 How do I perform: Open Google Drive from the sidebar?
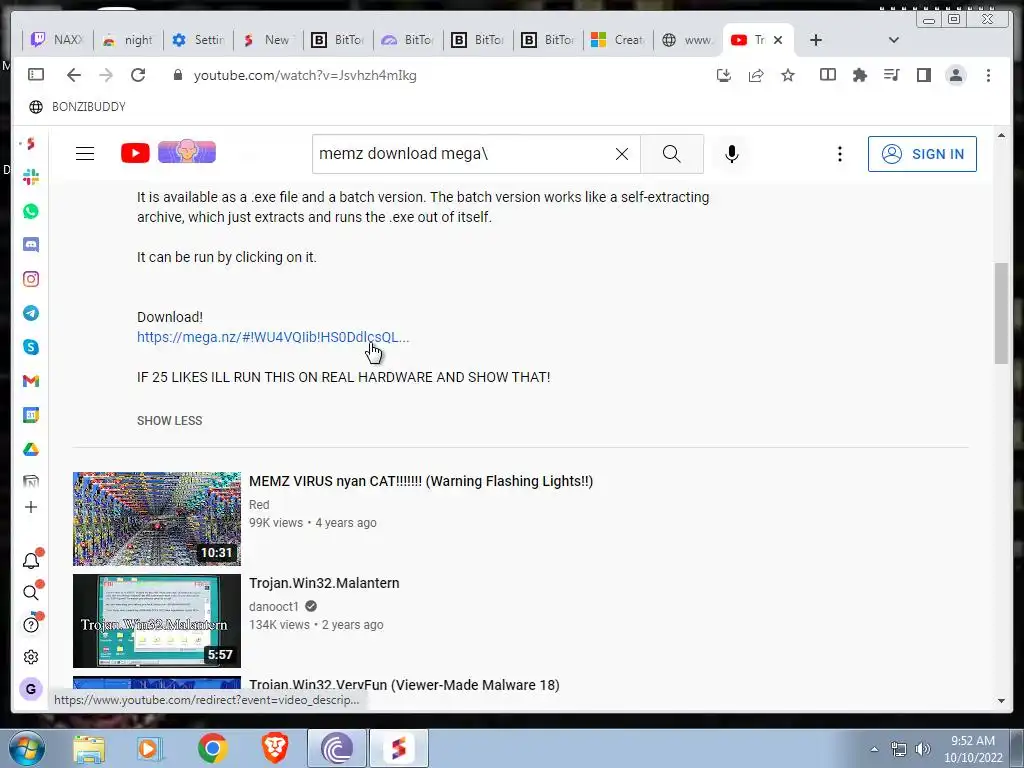(31, 449)
